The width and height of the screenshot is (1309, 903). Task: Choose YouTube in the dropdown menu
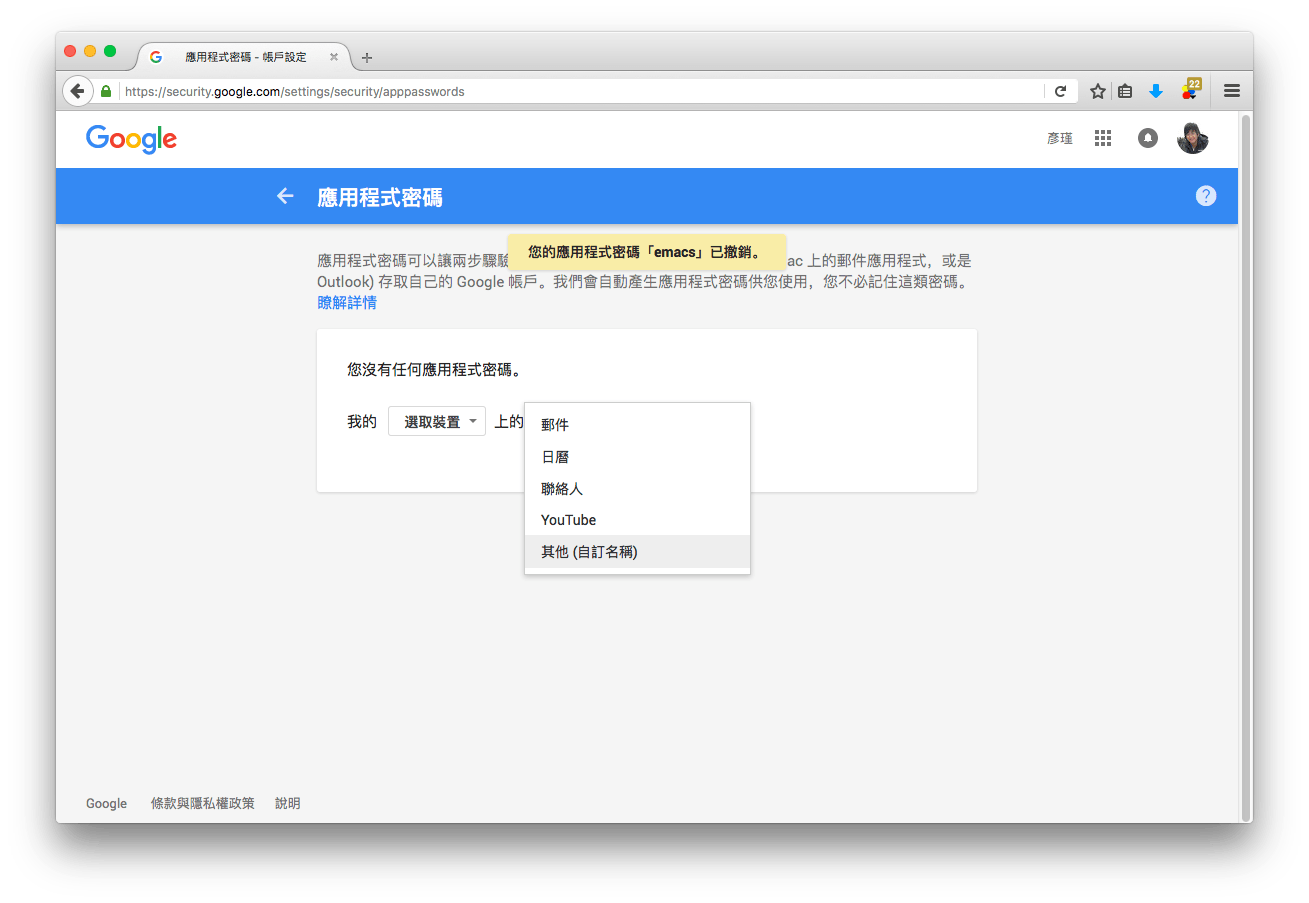tap(568, 520)
